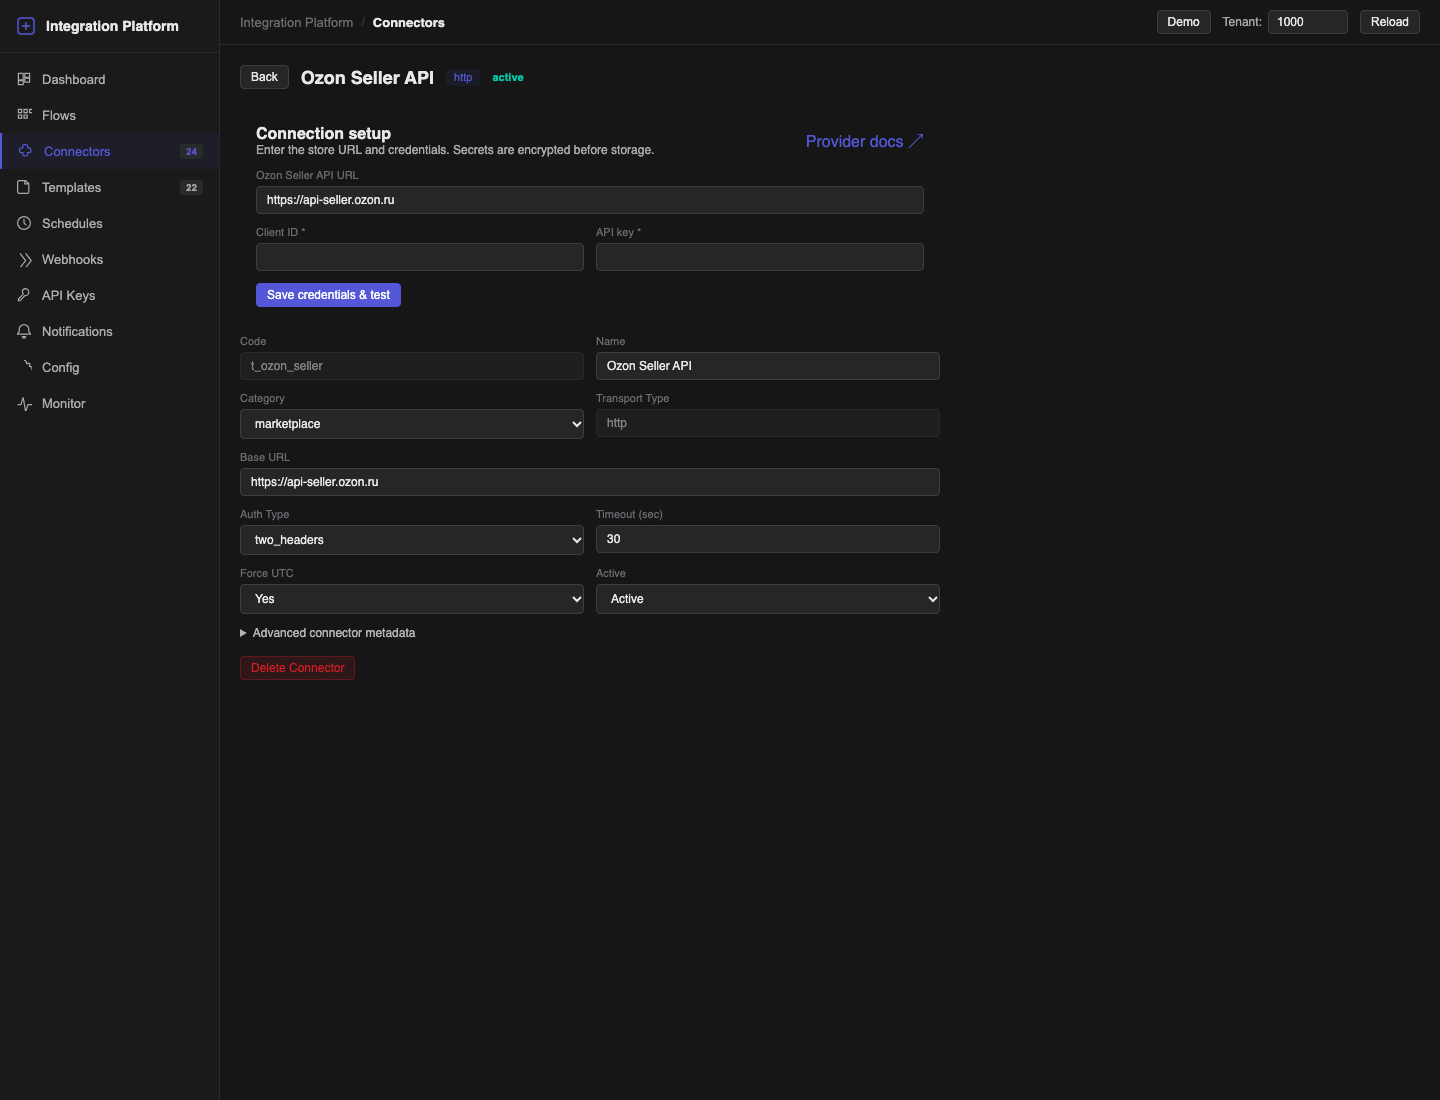Click the Name field
The width and height of the screenshot is (1440, 1100).
click(x=768, y=366)
